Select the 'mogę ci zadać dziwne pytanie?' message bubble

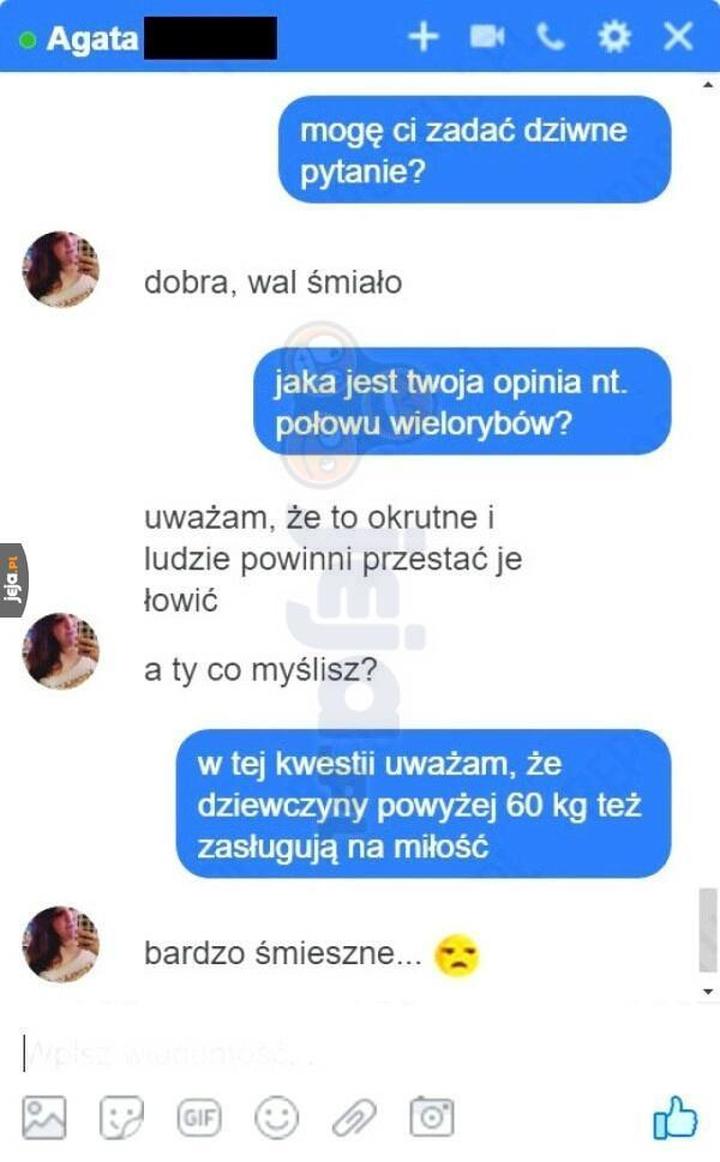475,150
